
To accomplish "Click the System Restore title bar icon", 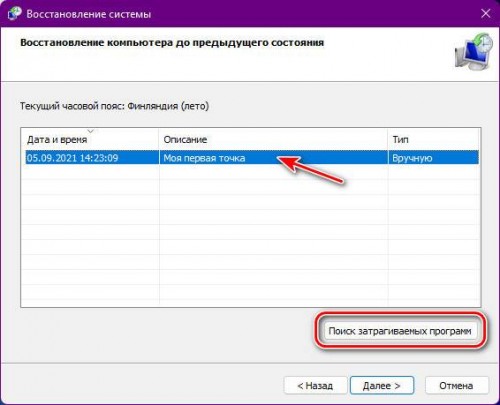I will pos(14,14).
